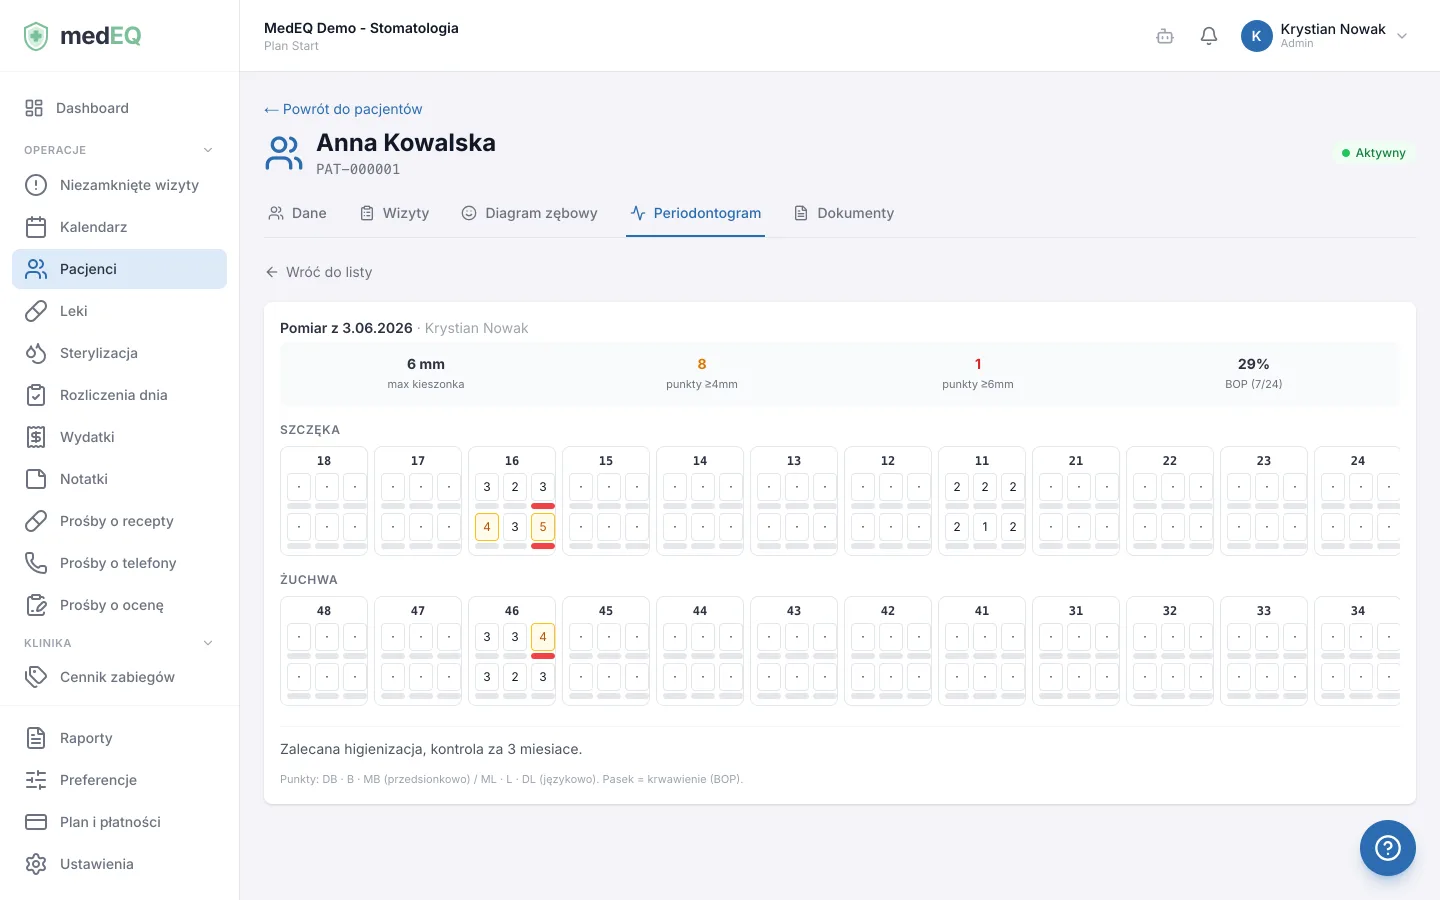Collapse the KLINIKA sidebar section

point(208,643)
